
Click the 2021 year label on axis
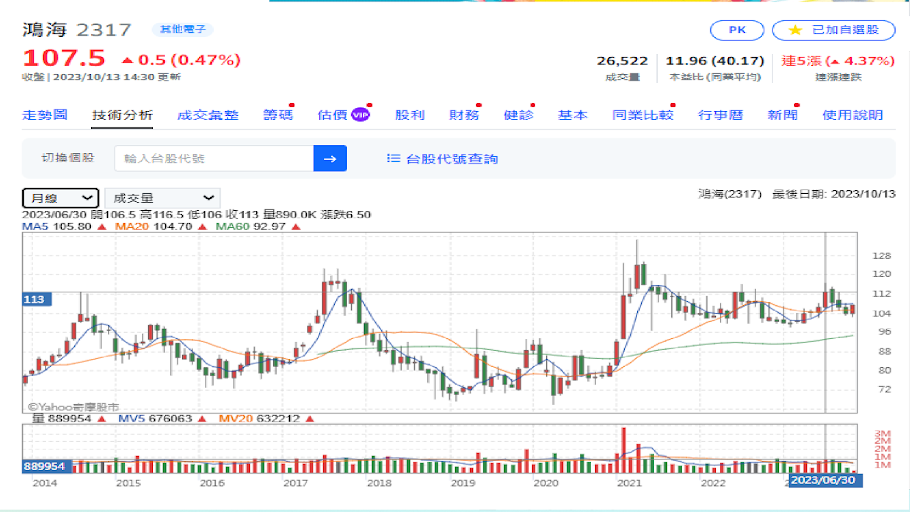[x=629, y=482]
